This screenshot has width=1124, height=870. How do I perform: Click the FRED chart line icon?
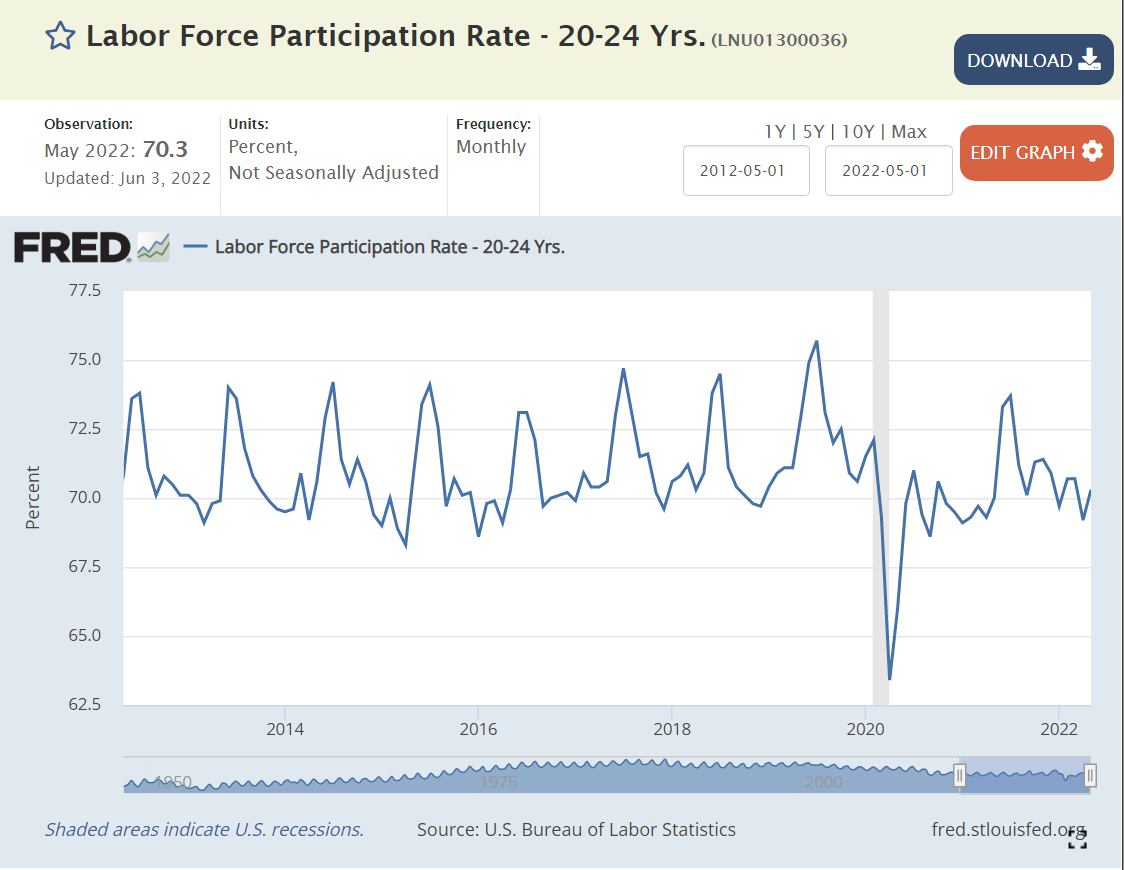click(153, 247)
